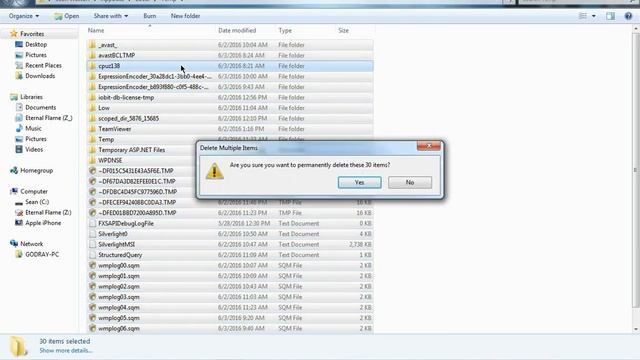Open Recent Places in navigation pane
The image size is (640, 360).
43,65
